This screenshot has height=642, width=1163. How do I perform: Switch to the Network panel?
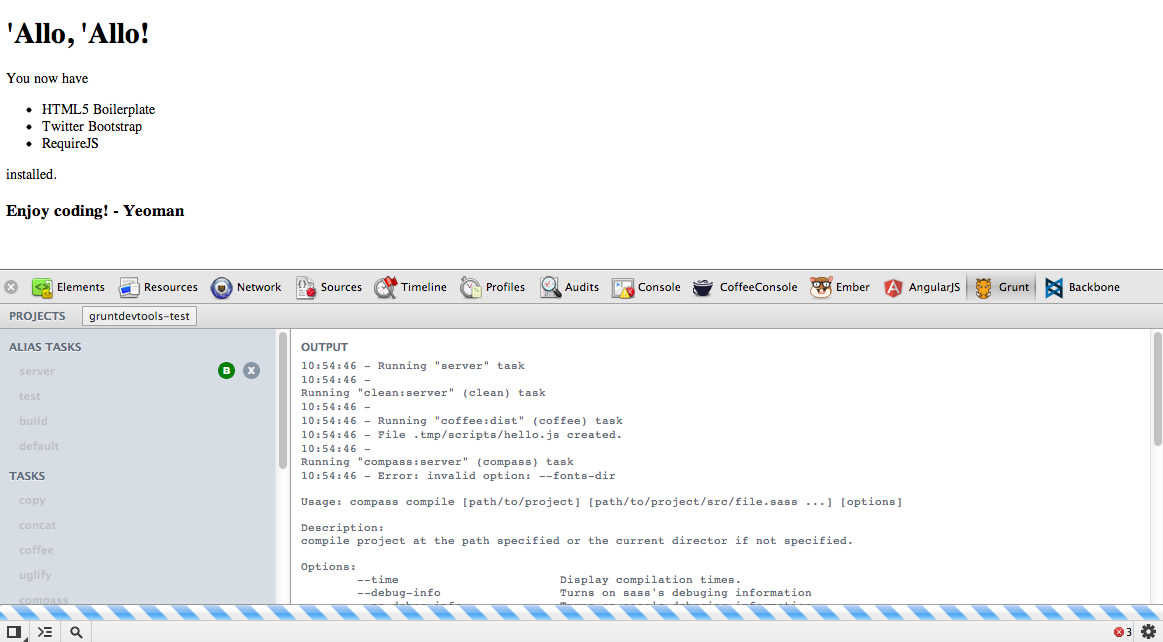coord(246,287)
